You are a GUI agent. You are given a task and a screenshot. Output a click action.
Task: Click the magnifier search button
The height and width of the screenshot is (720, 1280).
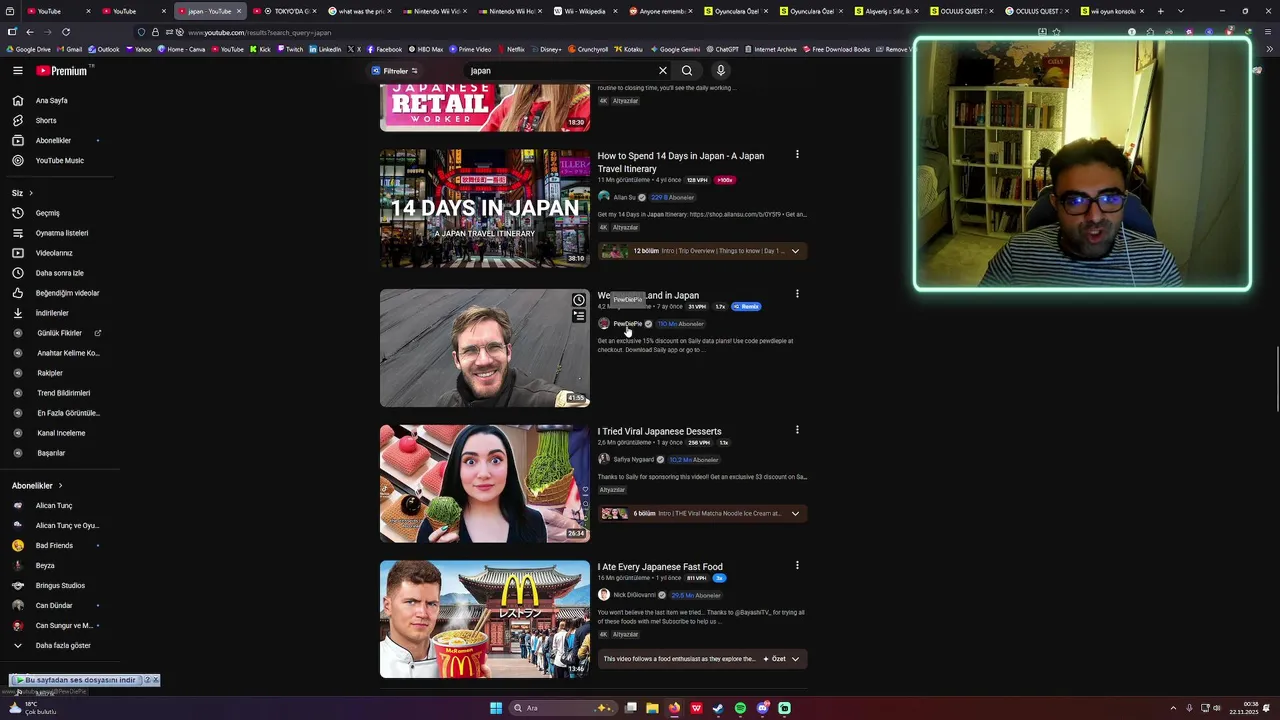[687, 71]
